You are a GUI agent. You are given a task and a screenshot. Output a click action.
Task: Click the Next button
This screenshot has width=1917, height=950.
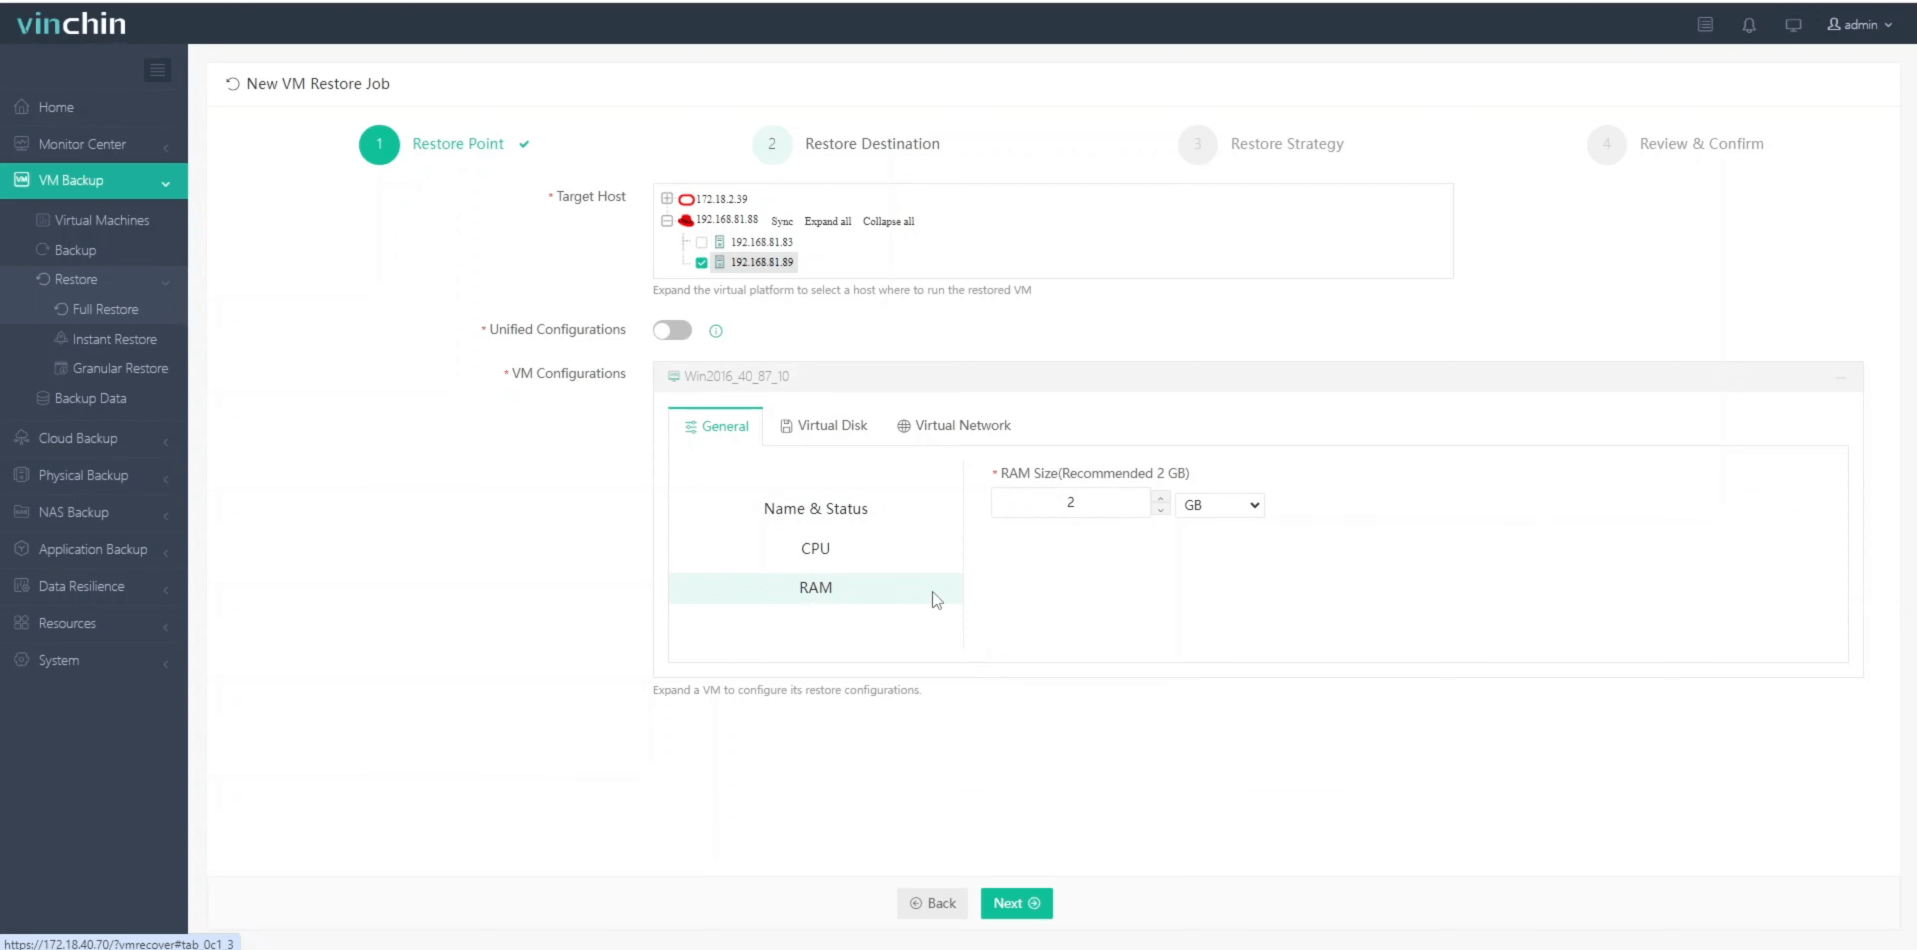pos(1016,904)
